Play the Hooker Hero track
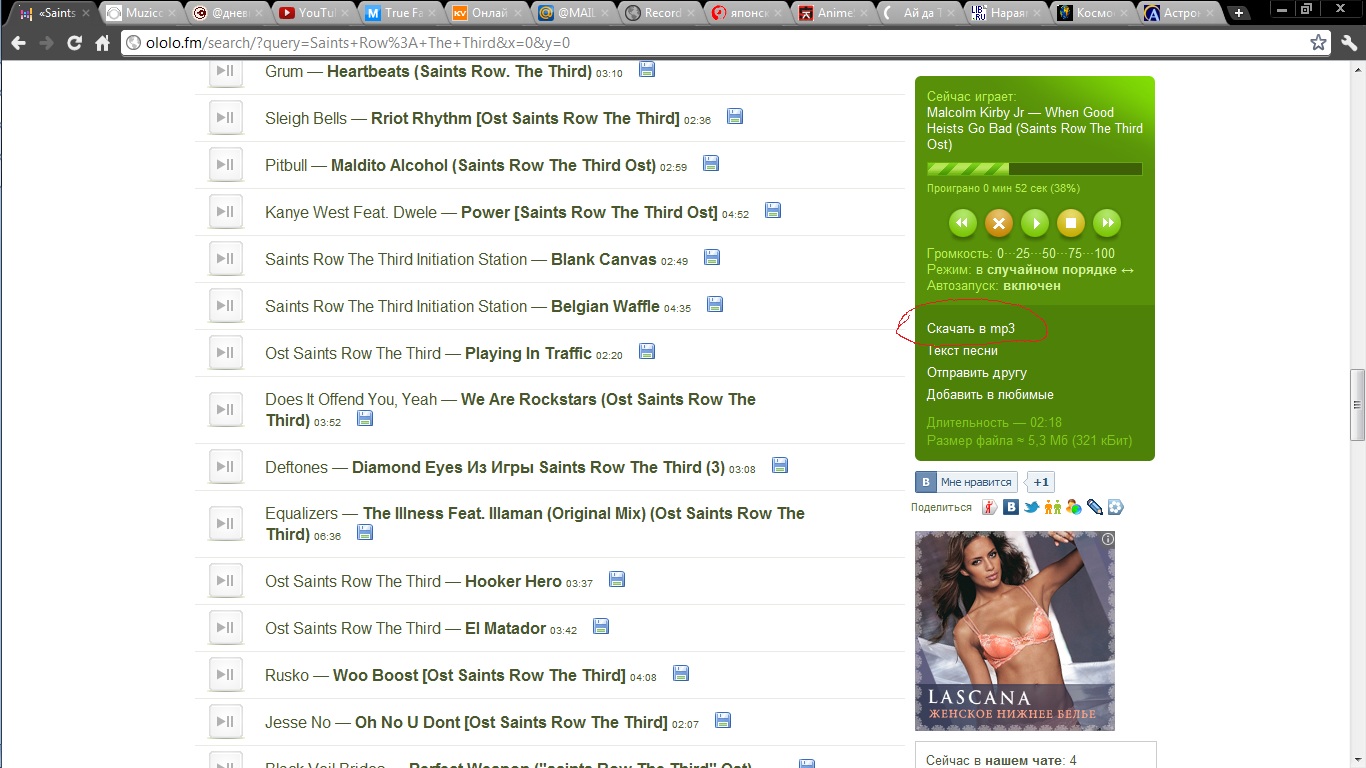This screenshot has width=1366, height=768. (226, 581)
